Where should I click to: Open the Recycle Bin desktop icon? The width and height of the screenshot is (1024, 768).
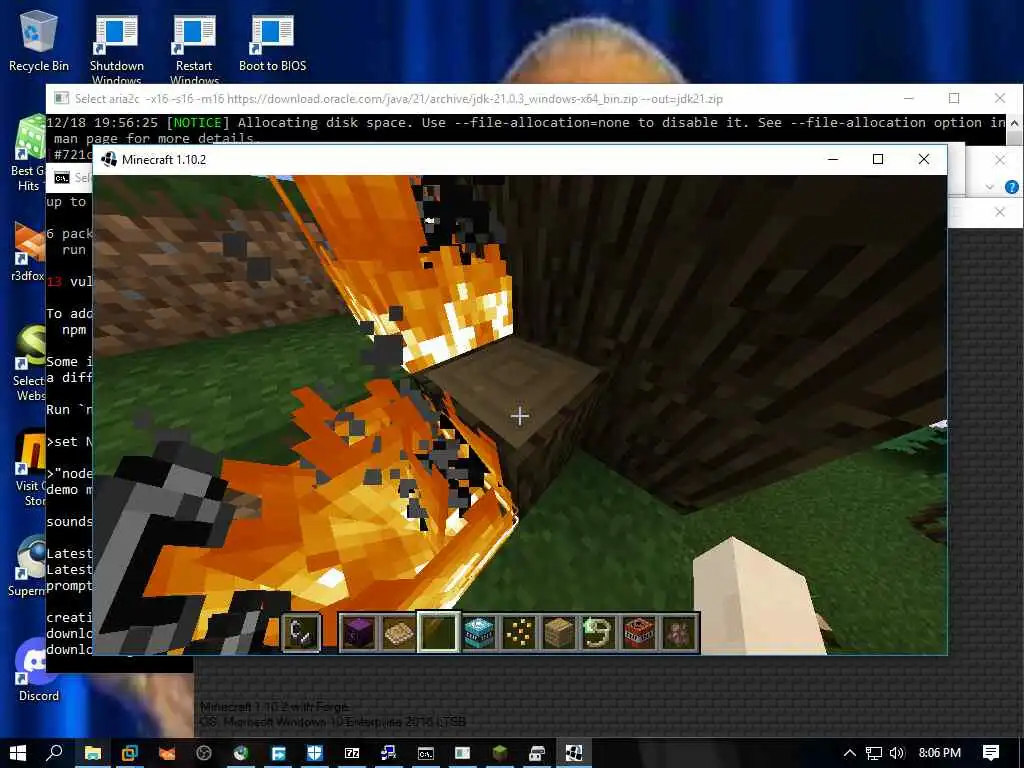point(39,41)
